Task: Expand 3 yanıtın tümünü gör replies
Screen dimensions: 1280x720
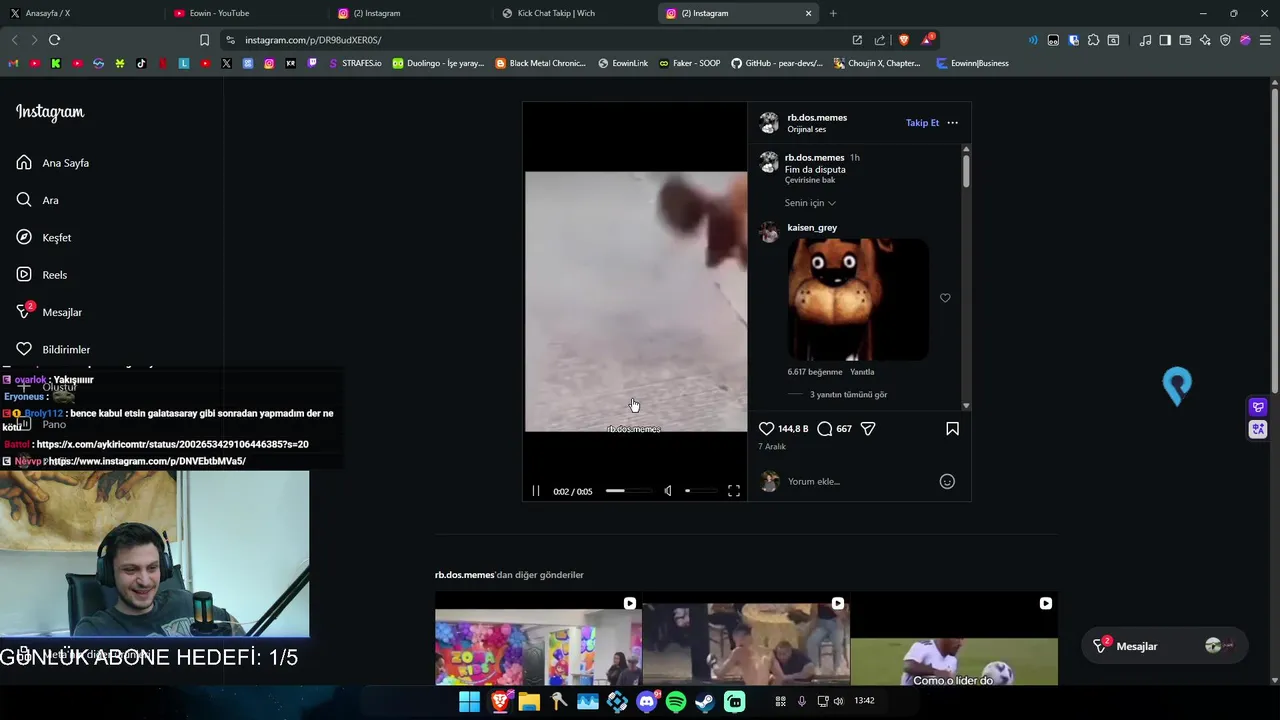Action: [x=848, y=395]
